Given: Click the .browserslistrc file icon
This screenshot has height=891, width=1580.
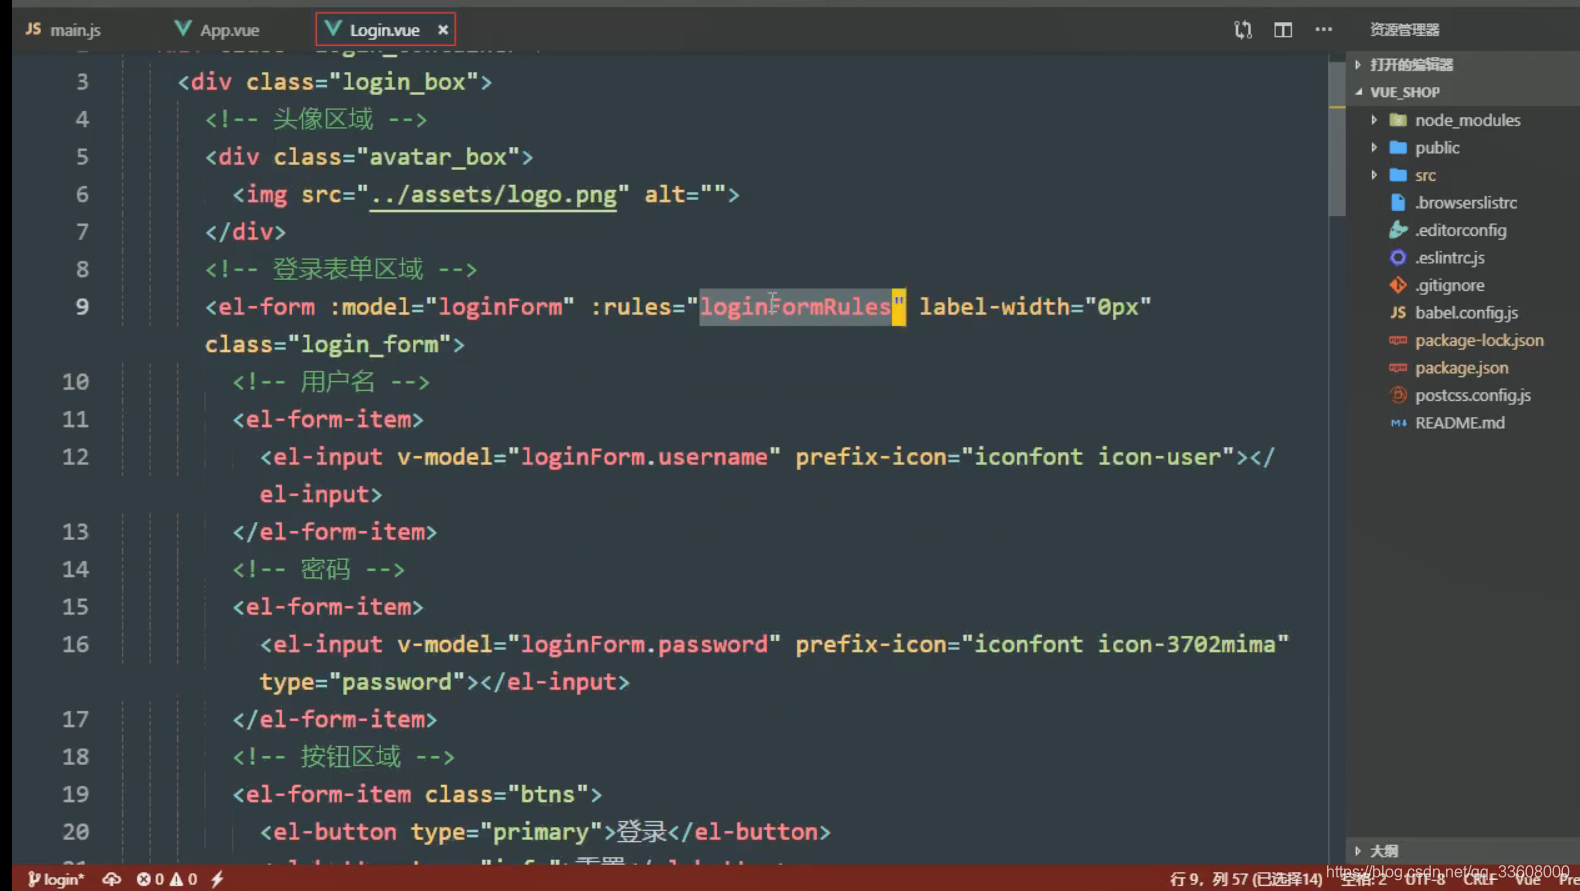Looking at the screenshot, I should pyautogui.click(x=1398, y=203).
